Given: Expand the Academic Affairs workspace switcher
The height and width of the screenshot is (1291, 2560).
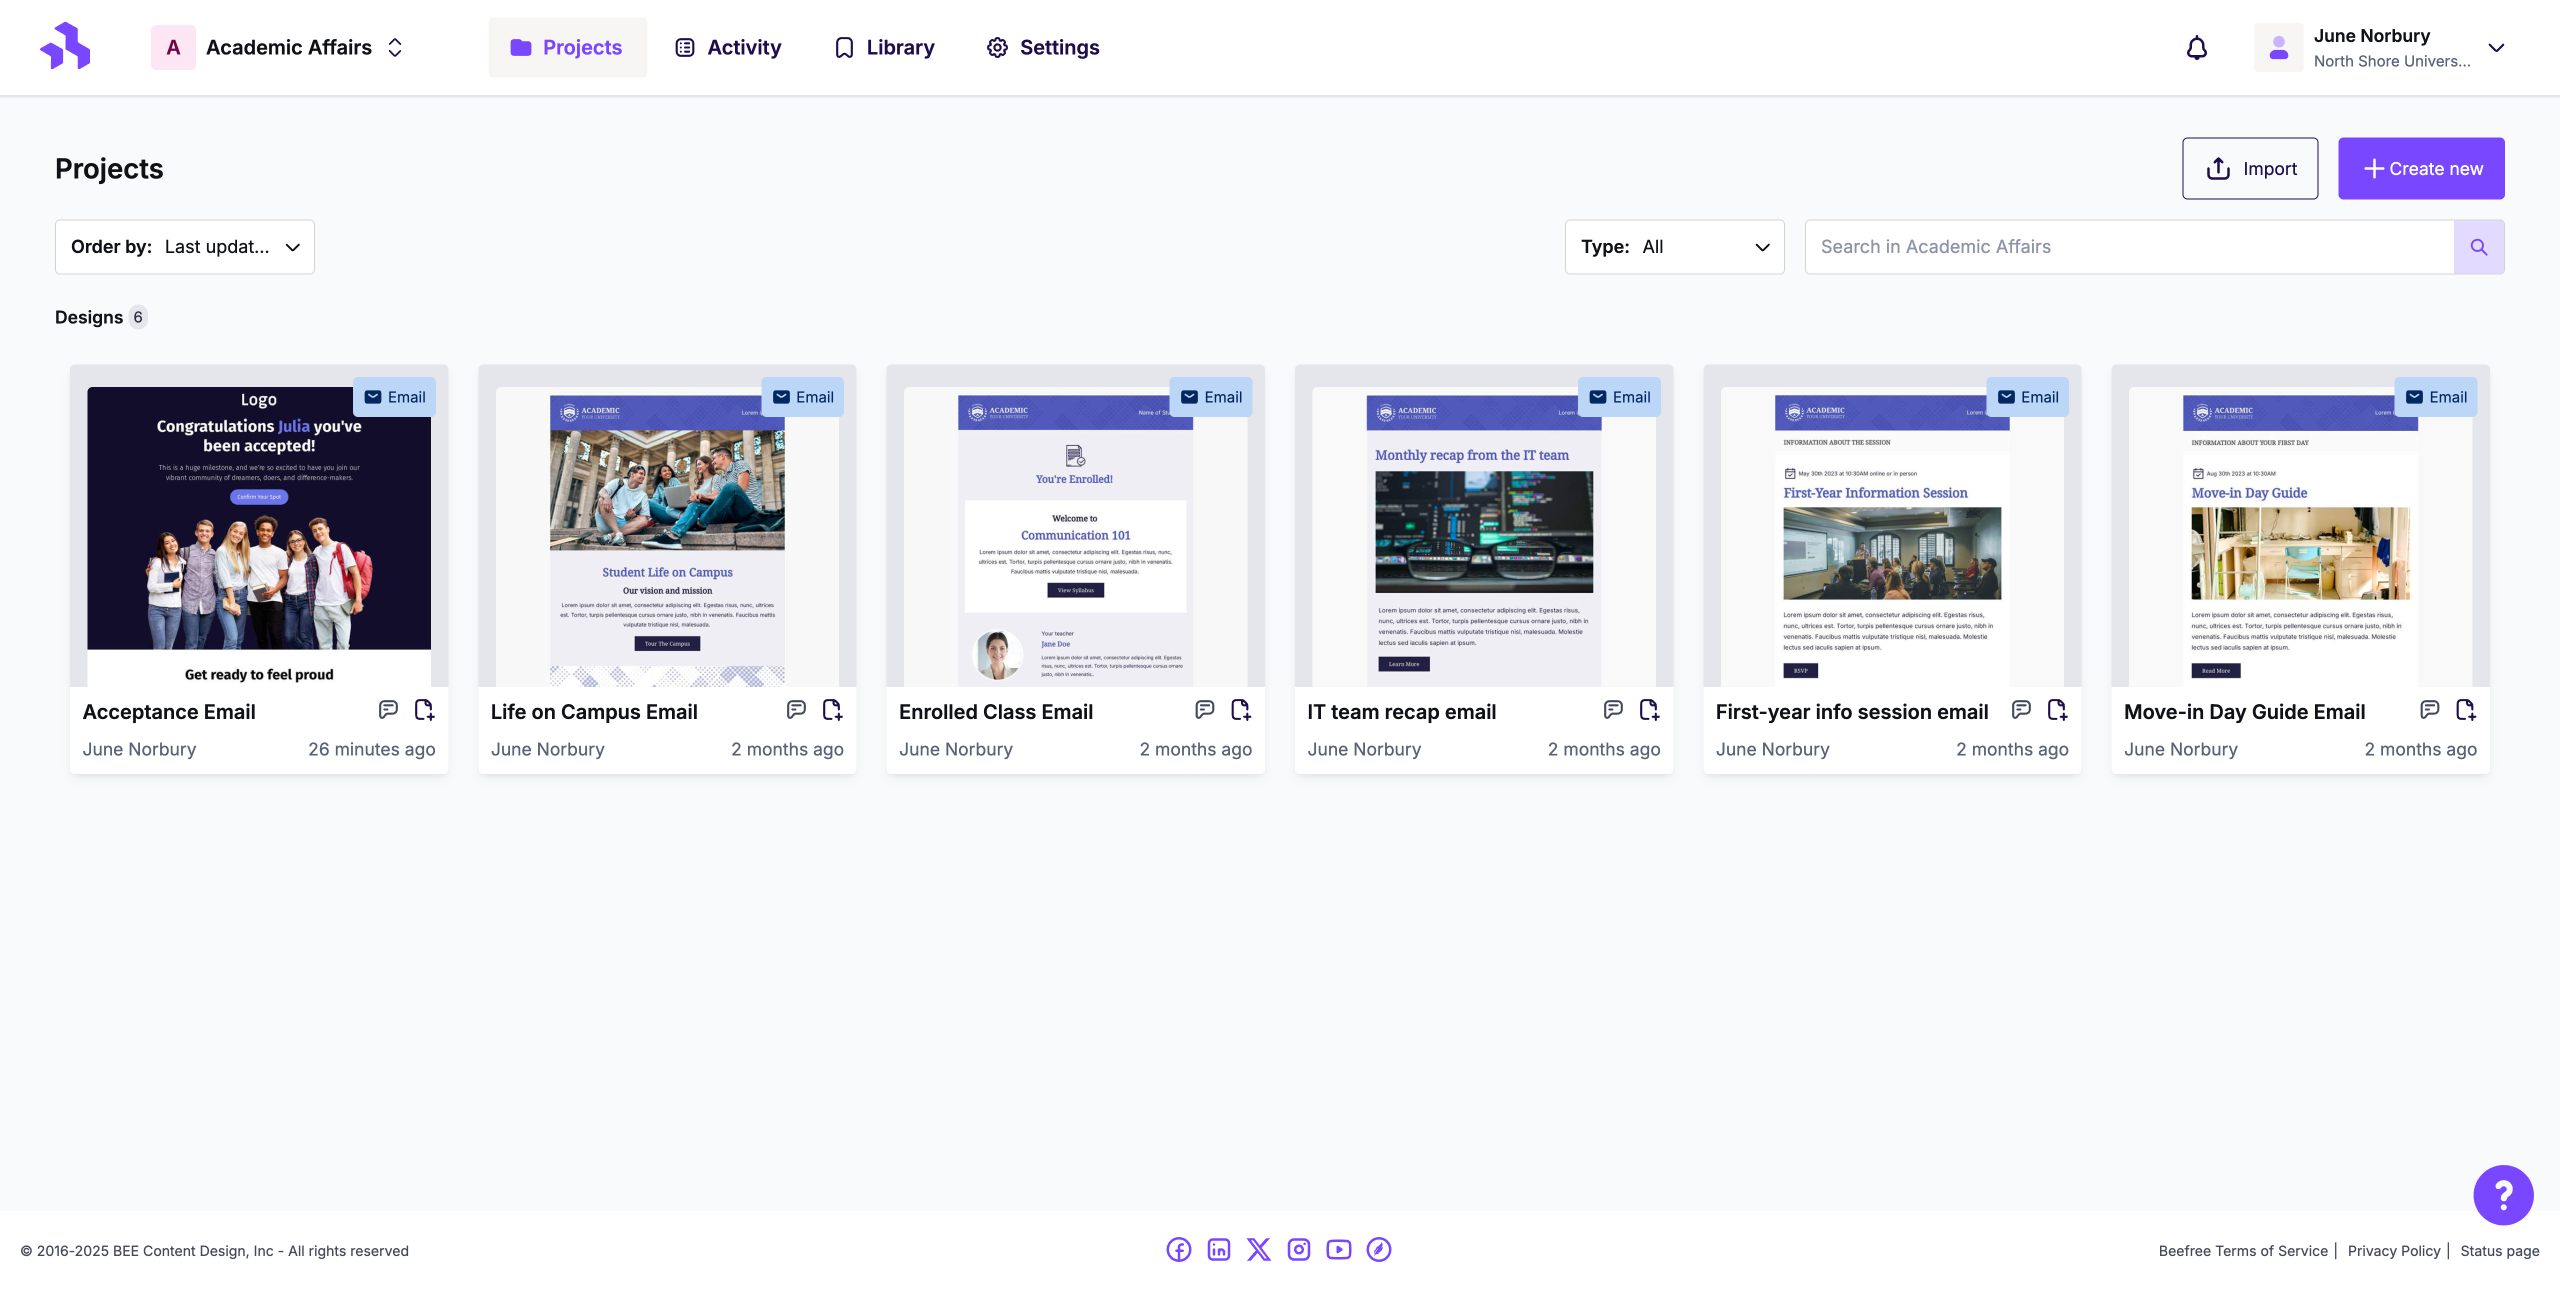Looking at the screenshot, I should (395, 48).
